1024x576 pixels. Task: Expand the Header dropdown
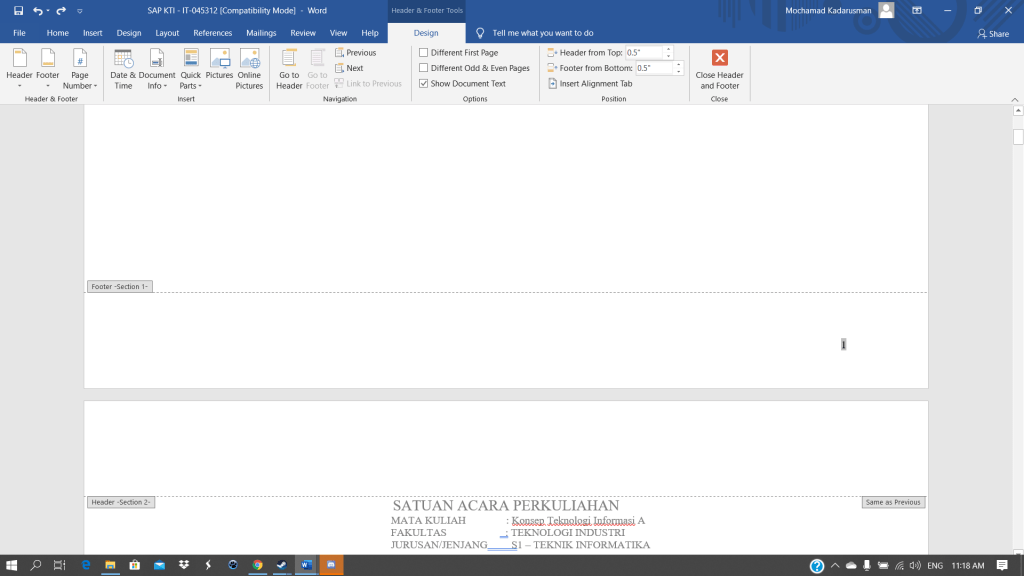coord(19,70)
